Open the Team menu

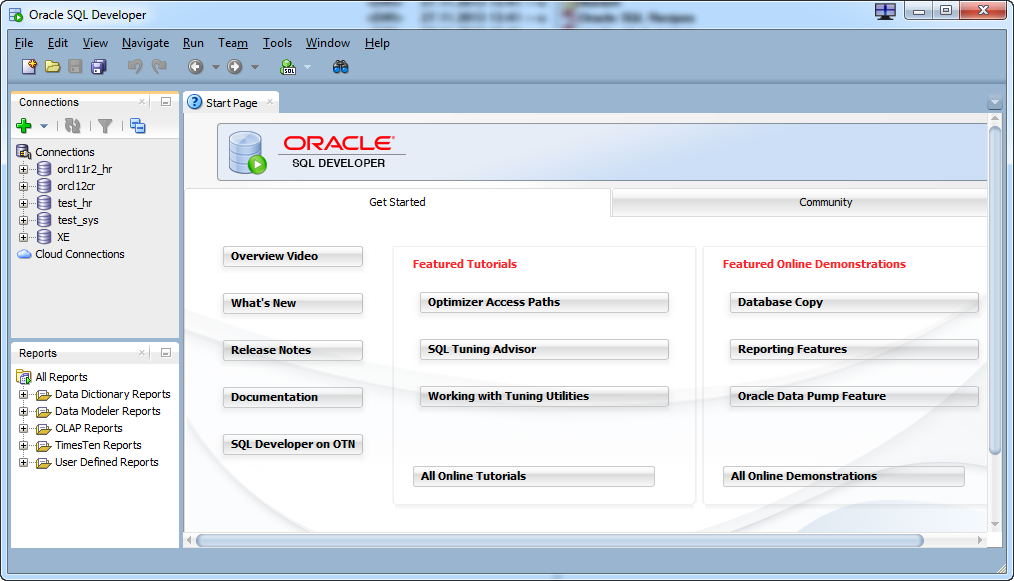click(233, 43)
